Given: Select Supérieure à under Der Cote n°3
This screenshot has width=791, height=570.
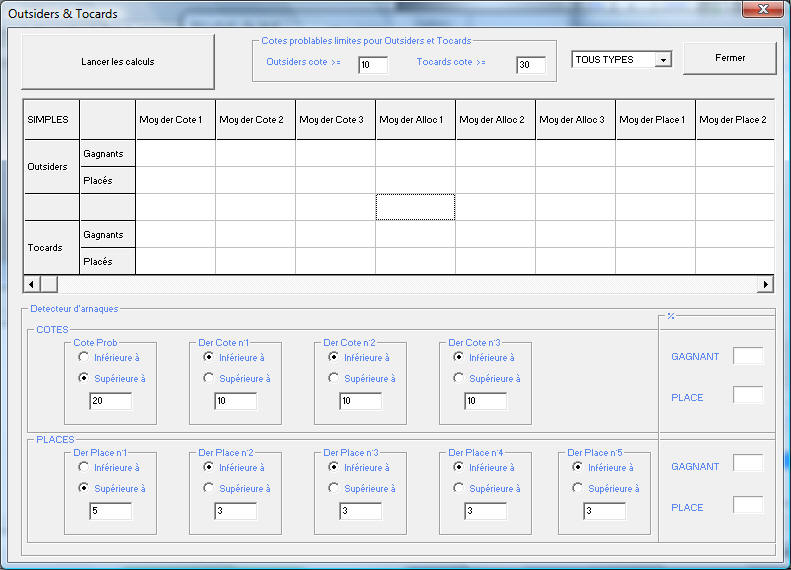Looking at the screenshot, I should coord(459,379).
